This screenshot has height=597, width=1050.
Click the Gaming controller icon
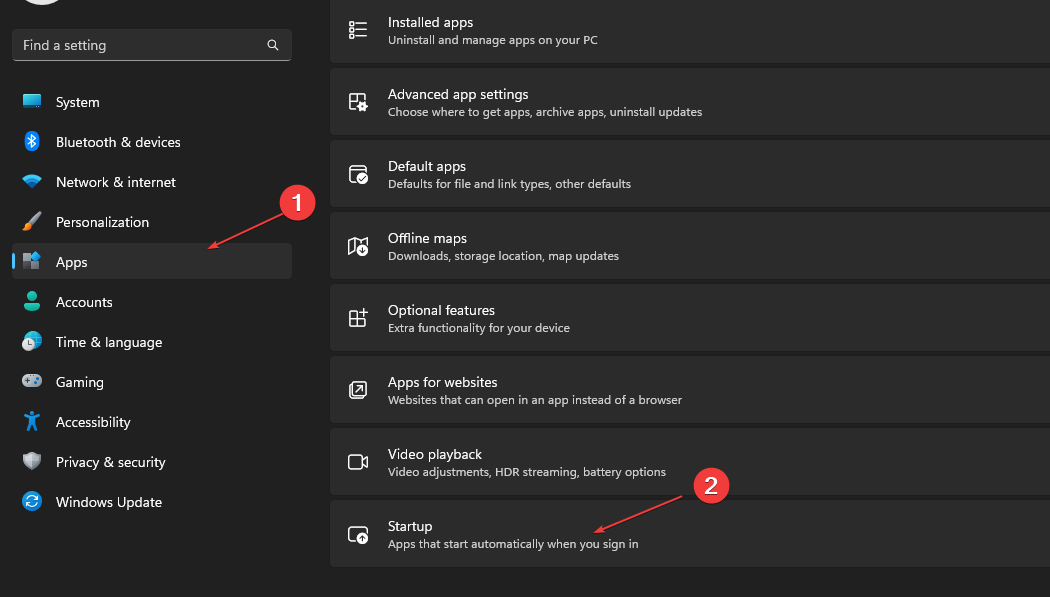coord(31,382)
